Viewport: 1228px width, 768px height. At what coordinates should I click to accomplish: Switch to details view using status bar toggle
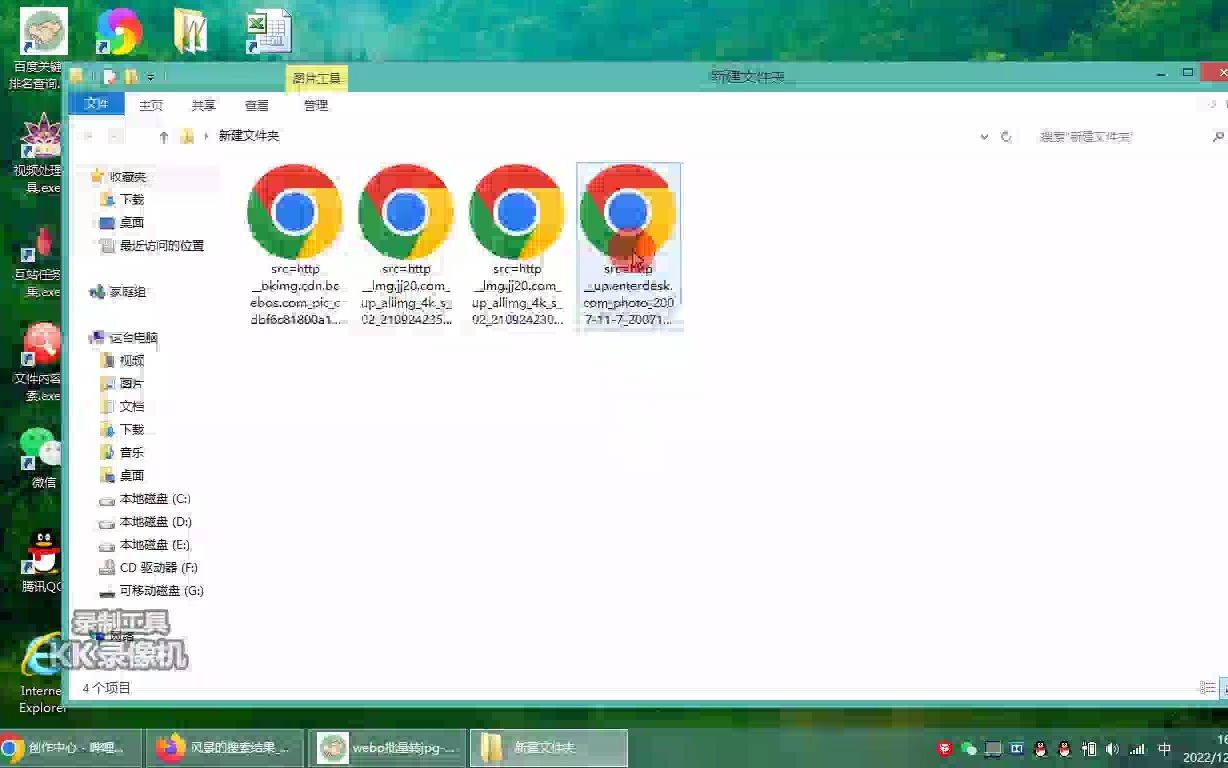1207,687
